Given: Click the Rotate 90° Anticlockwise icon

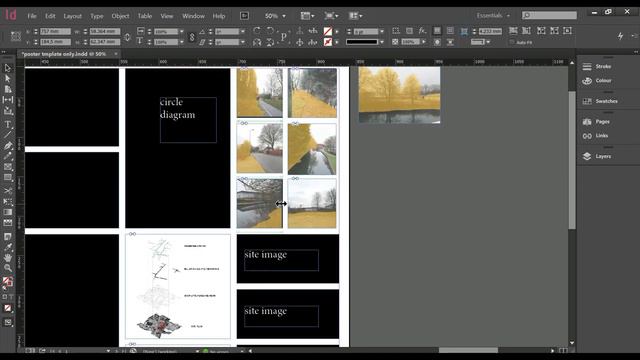Looking at the screenshot, I should (x=270, y=31).
